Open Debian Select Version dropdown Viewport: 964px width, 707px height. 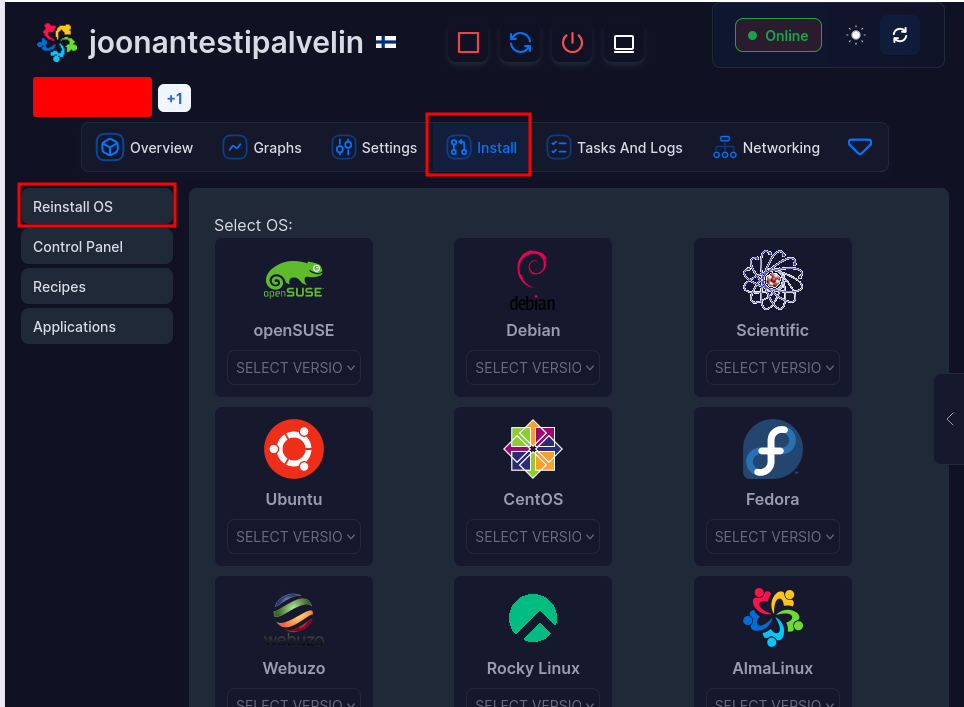coord(532,368)
